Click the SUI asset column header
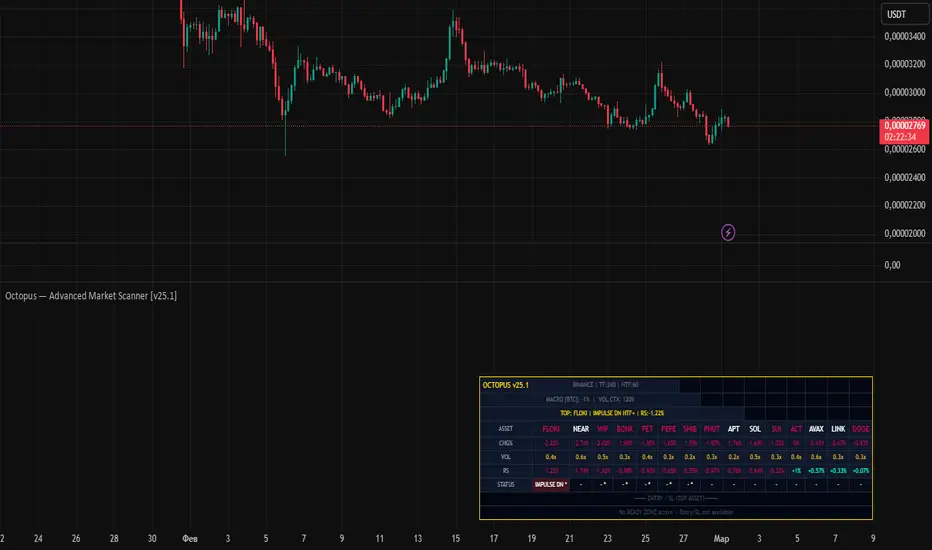The width and height of the screenshot is (932, 550). [776, 429]
